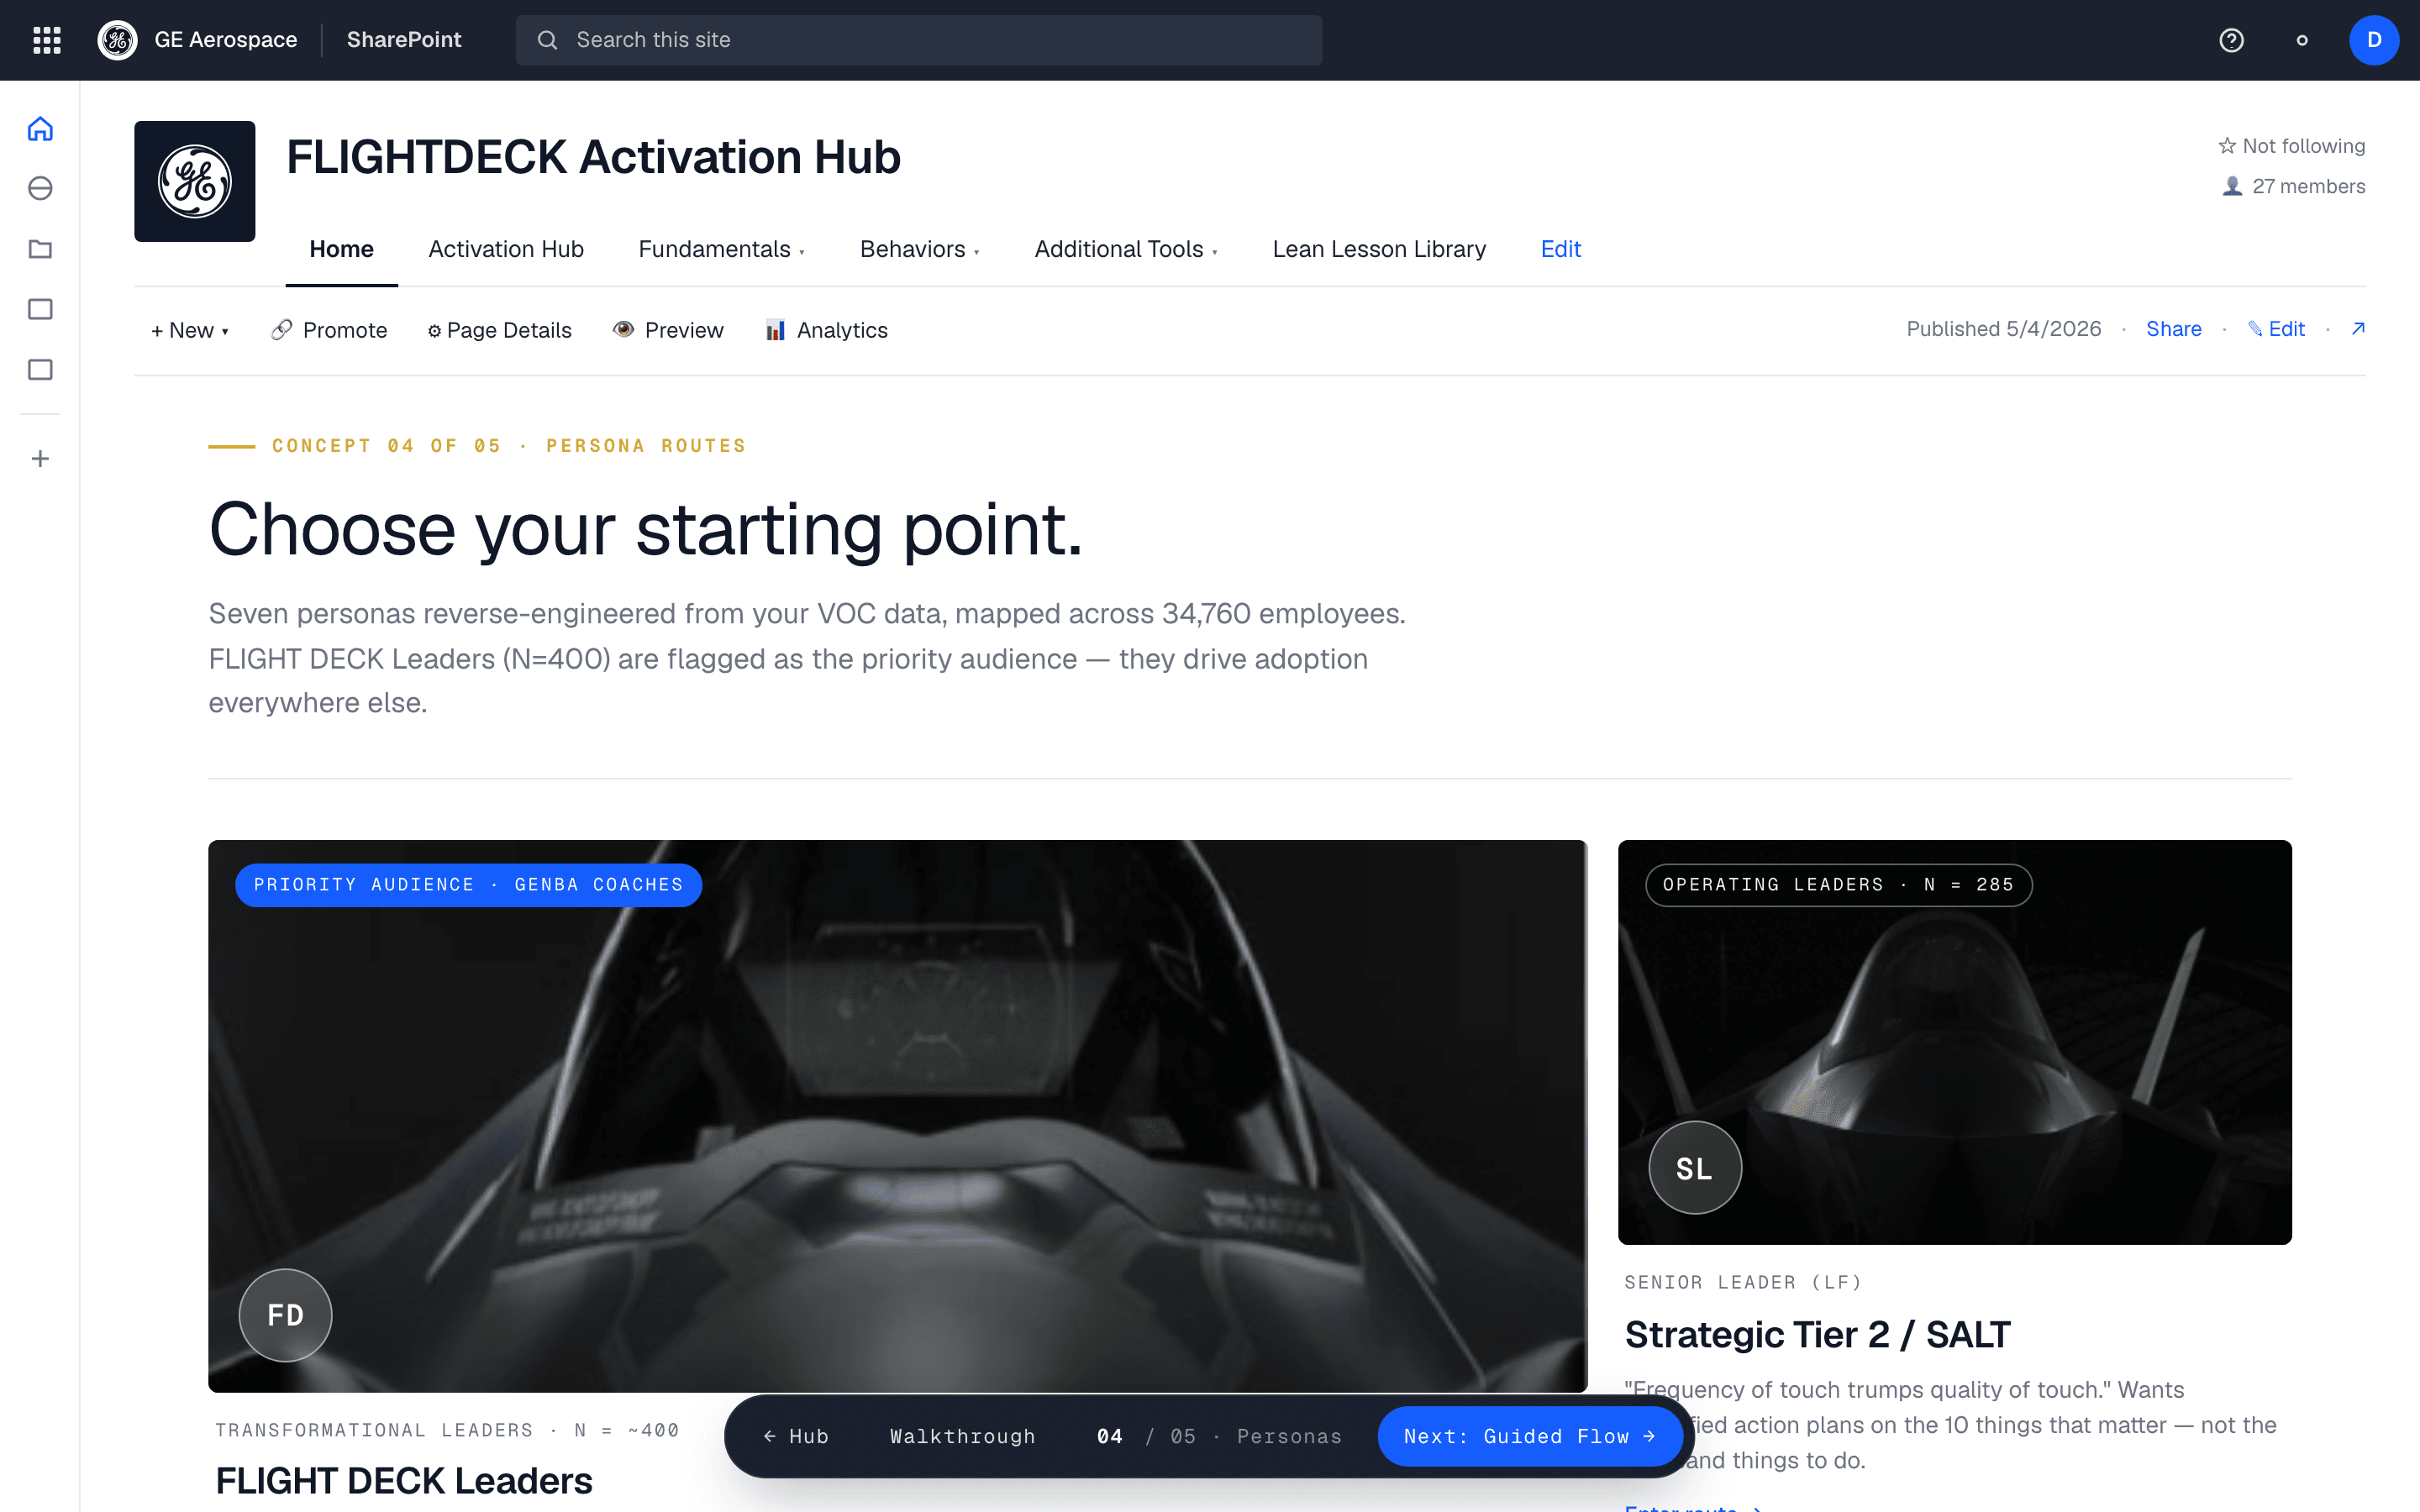Click the SL persona badge
Screen dimensions: 2420x1512
[1695, 1168]
